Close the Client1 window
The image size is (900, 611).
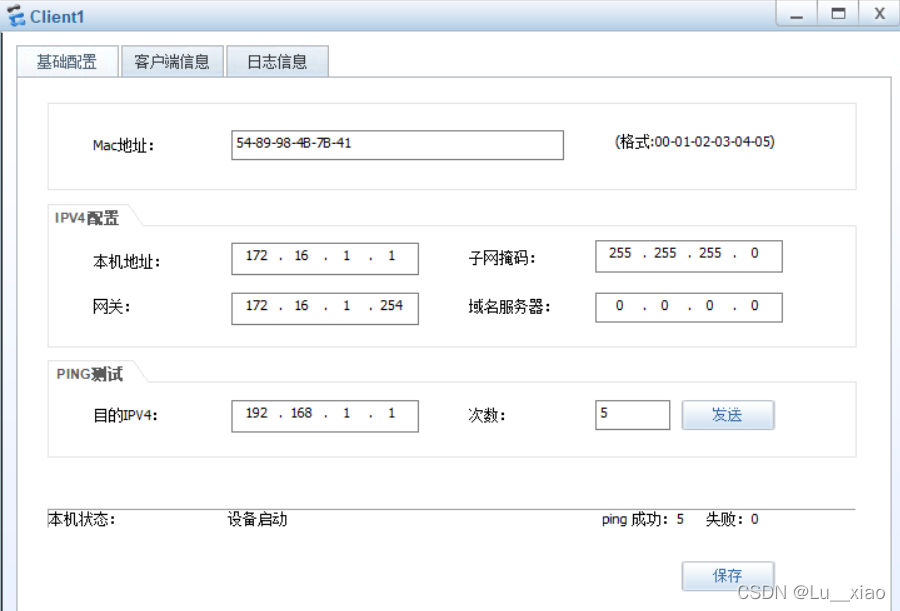coord(879,14)
